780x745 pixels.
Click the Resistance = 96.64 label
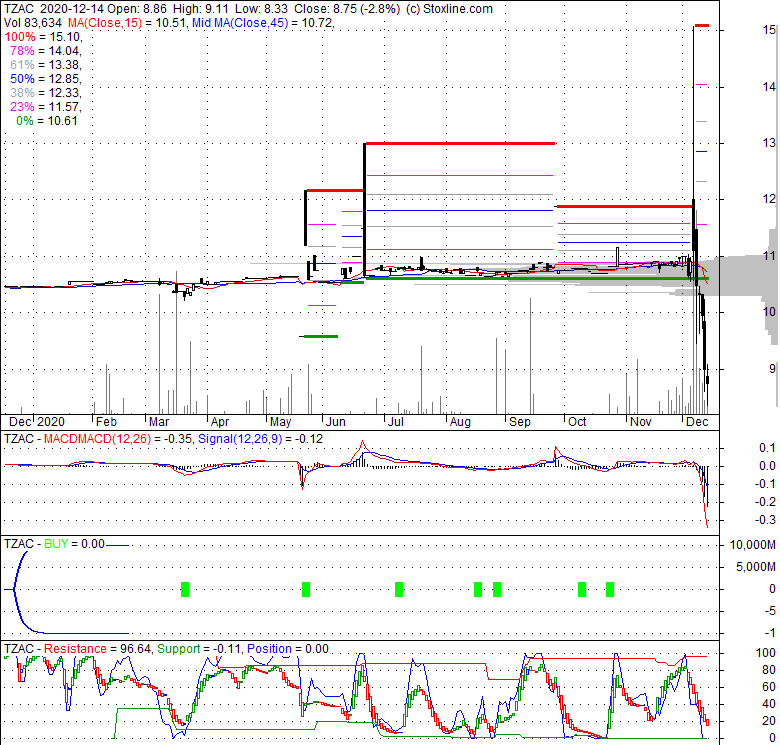(x=98, y=649)
